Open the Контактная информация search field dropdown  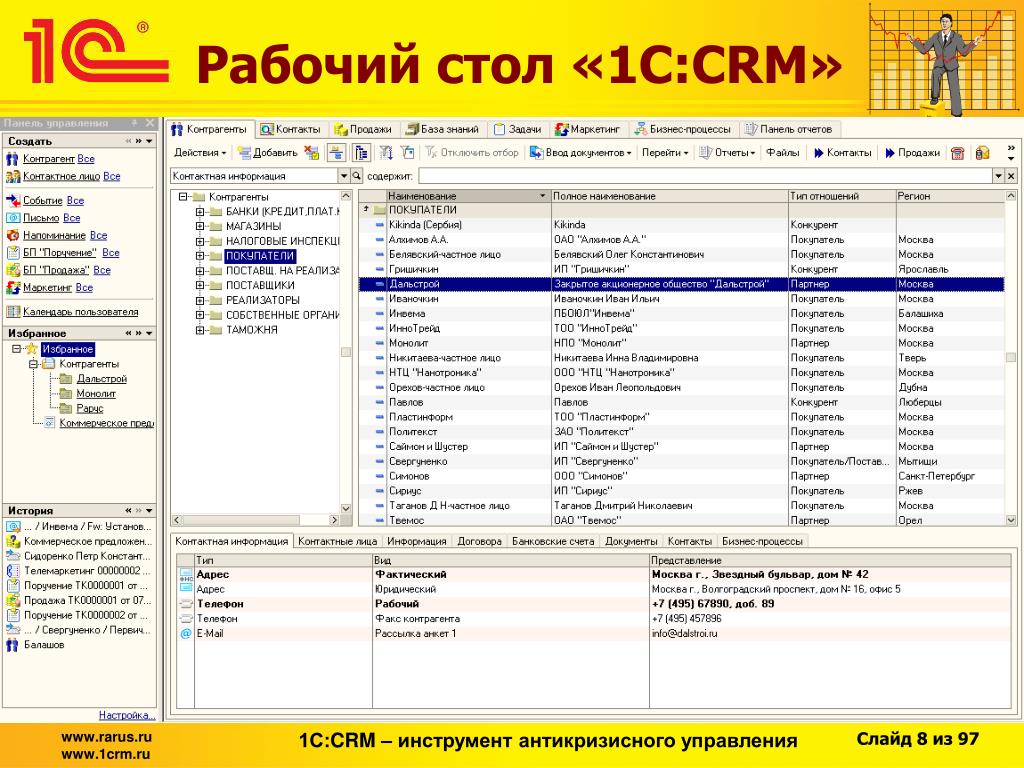click(x=344, y=176)
